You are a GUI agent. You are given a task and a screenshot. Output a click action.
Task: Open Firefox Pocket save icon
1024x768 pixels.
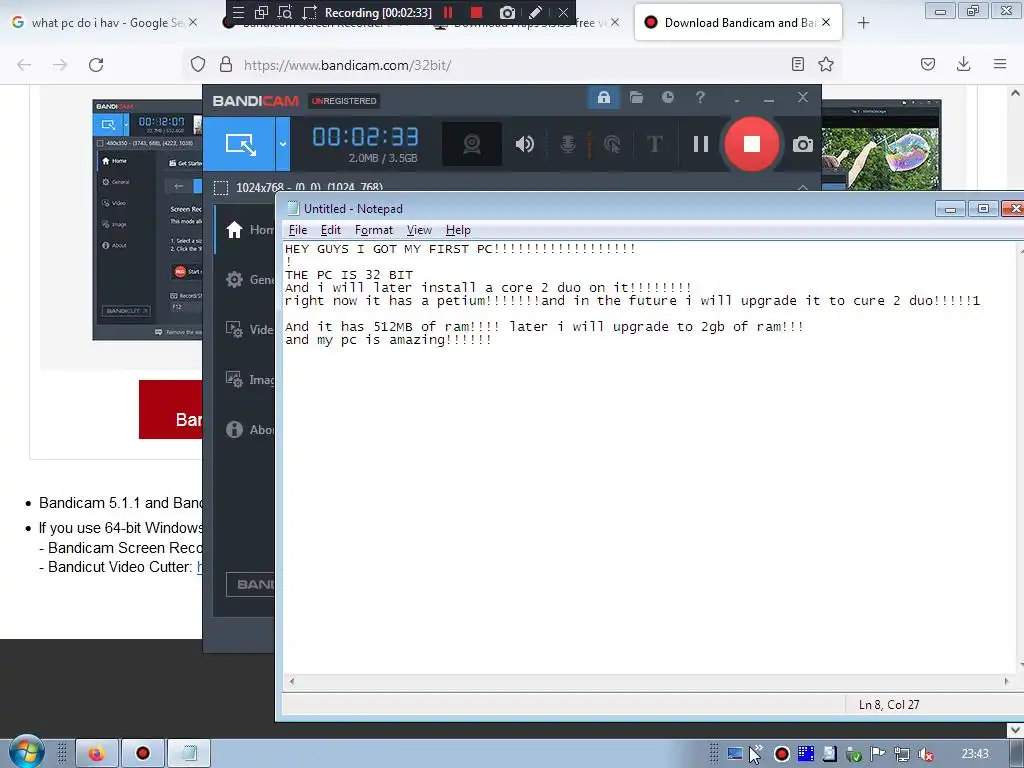[x=928, y=64]
